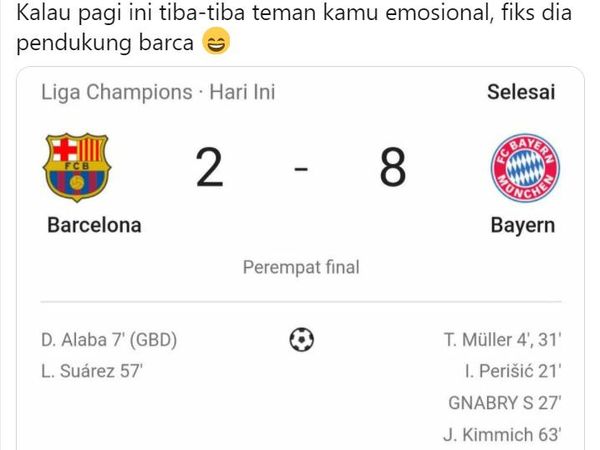Open the Barcelona team name link
This screenshot has height=450, width=600.
click(x=94, y=225)
